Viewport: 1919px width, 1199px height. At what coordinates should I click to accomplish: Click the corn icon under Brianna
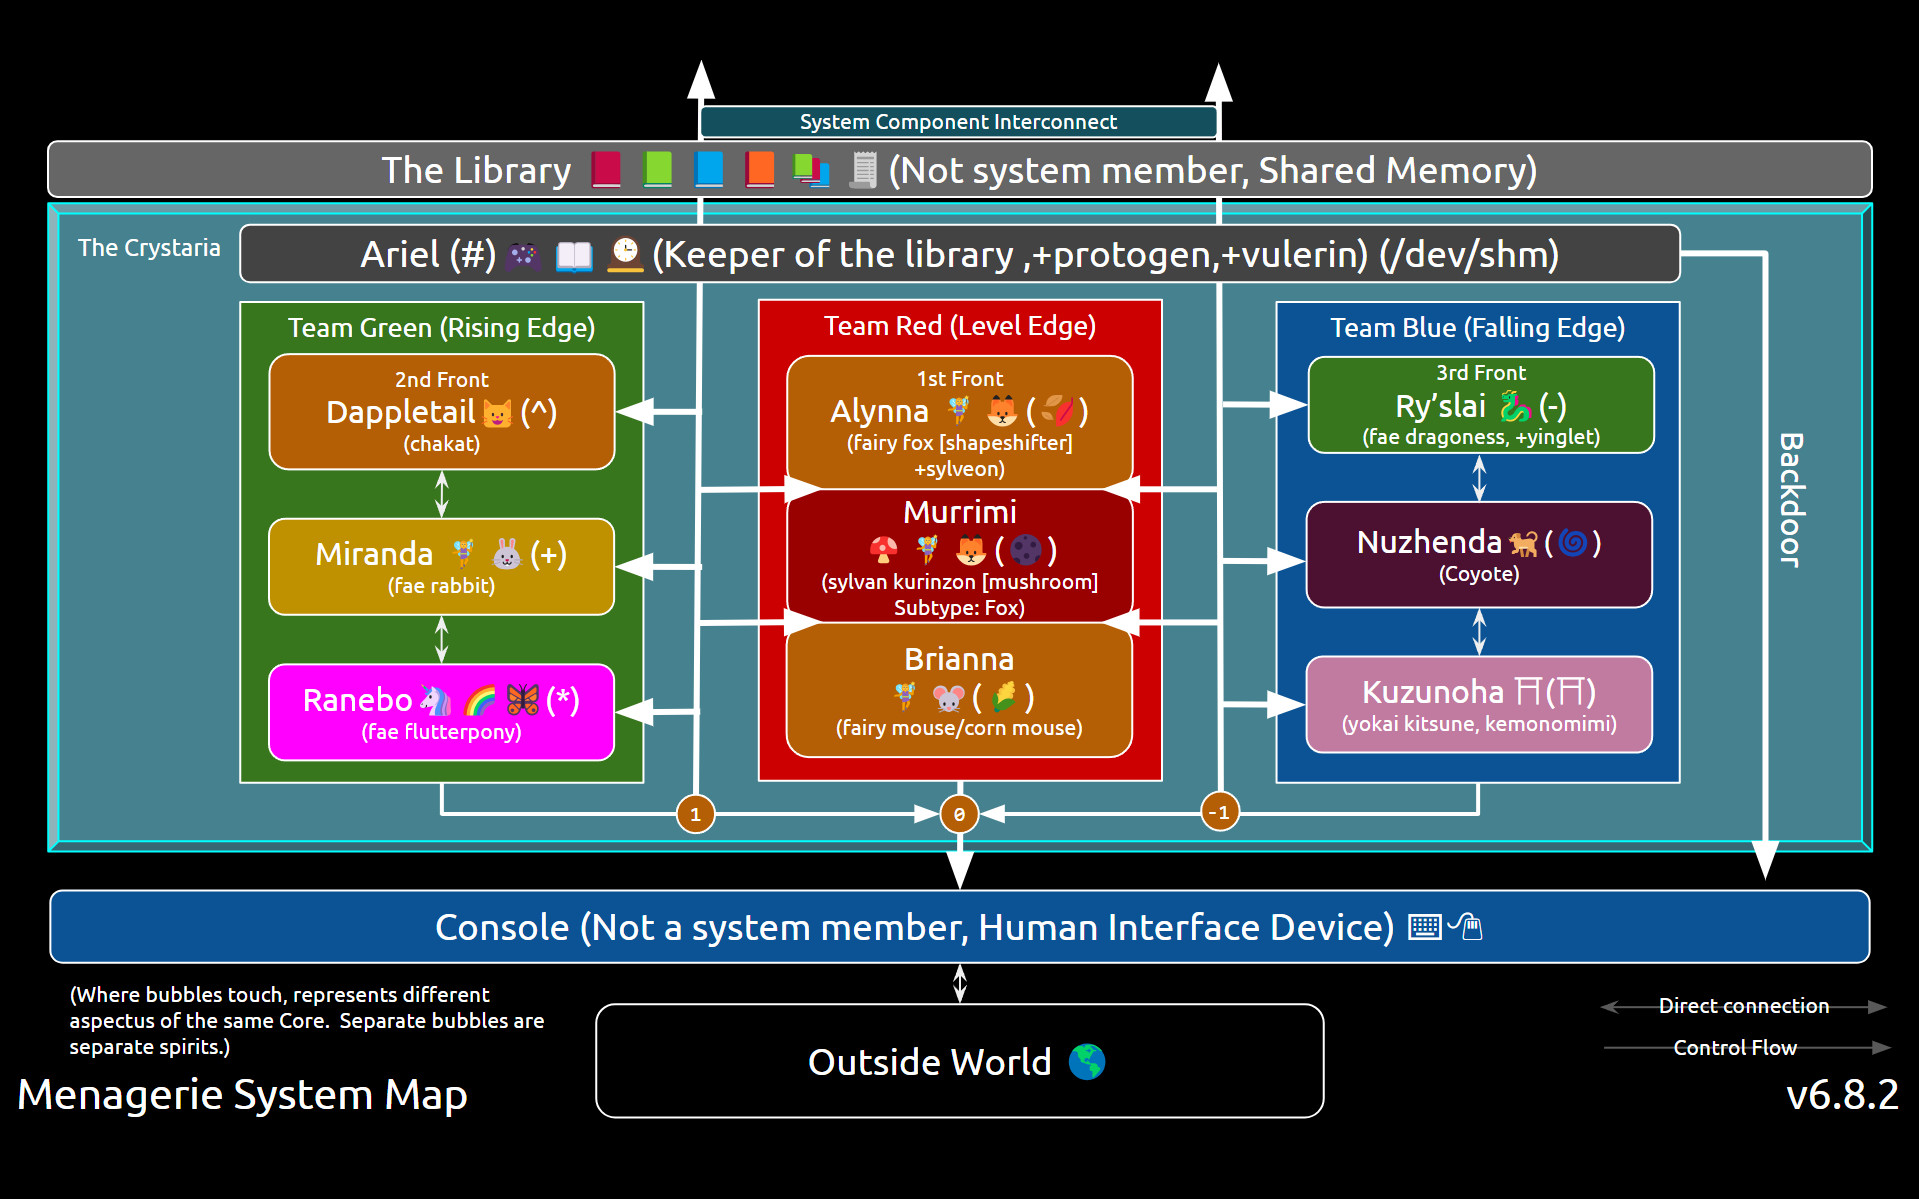tap(1005, 697)
